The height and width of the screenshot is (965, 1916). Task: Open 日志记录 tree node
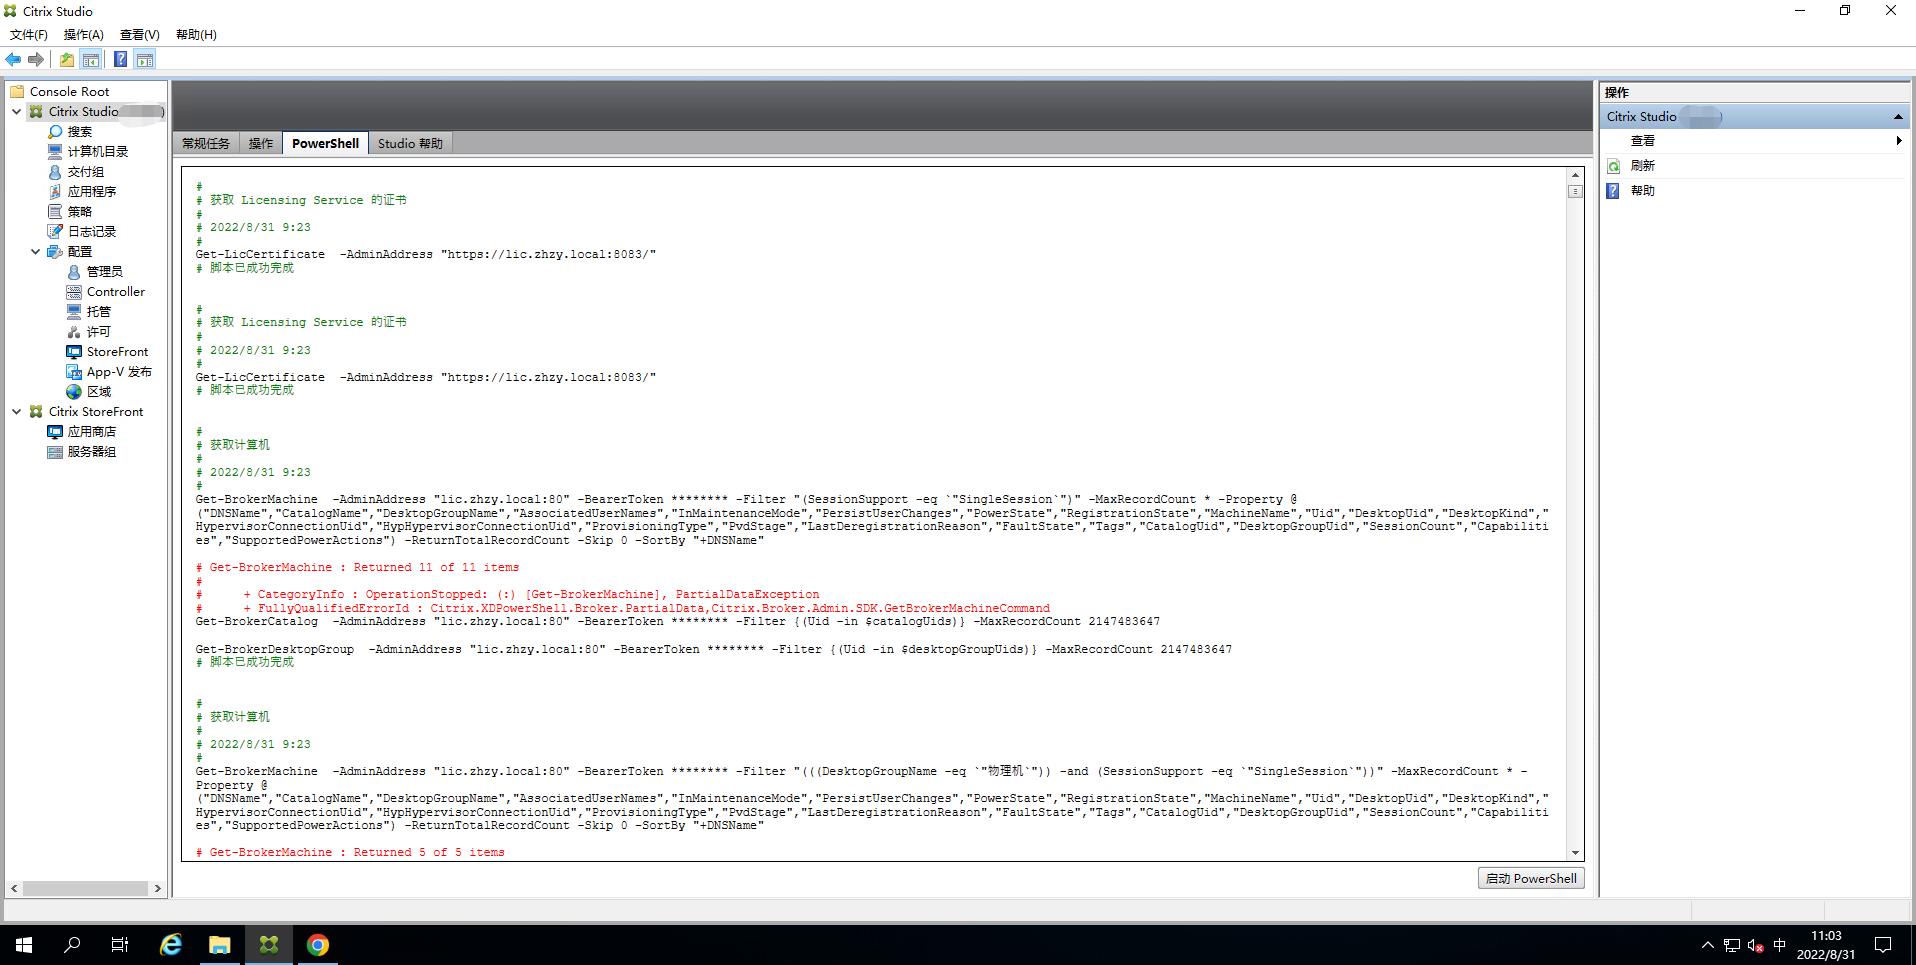91,231
